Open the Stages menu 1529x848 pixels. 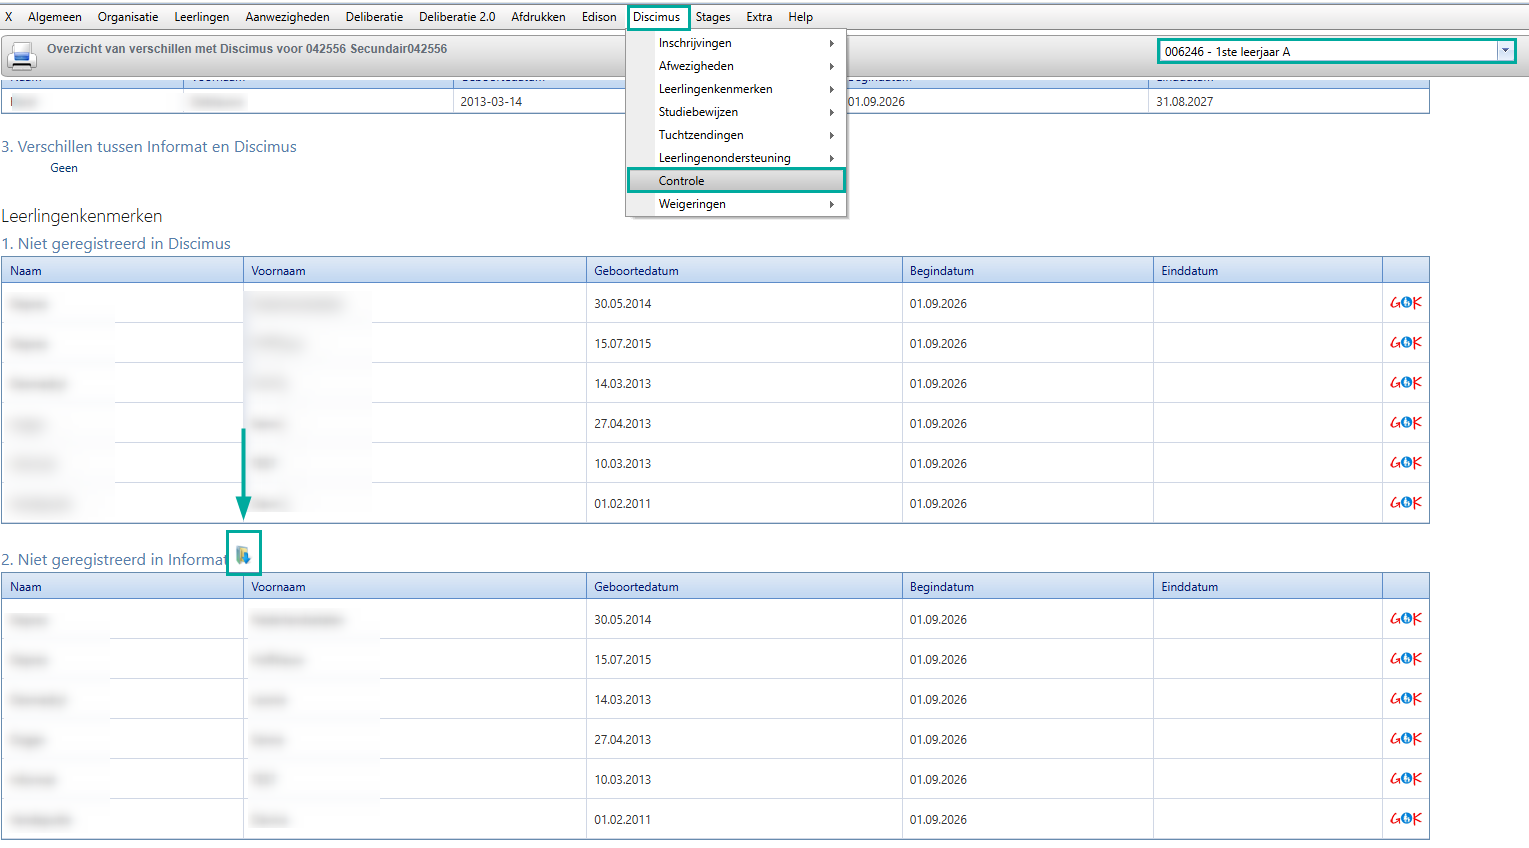pyautogui.click(x=713, y=17)
